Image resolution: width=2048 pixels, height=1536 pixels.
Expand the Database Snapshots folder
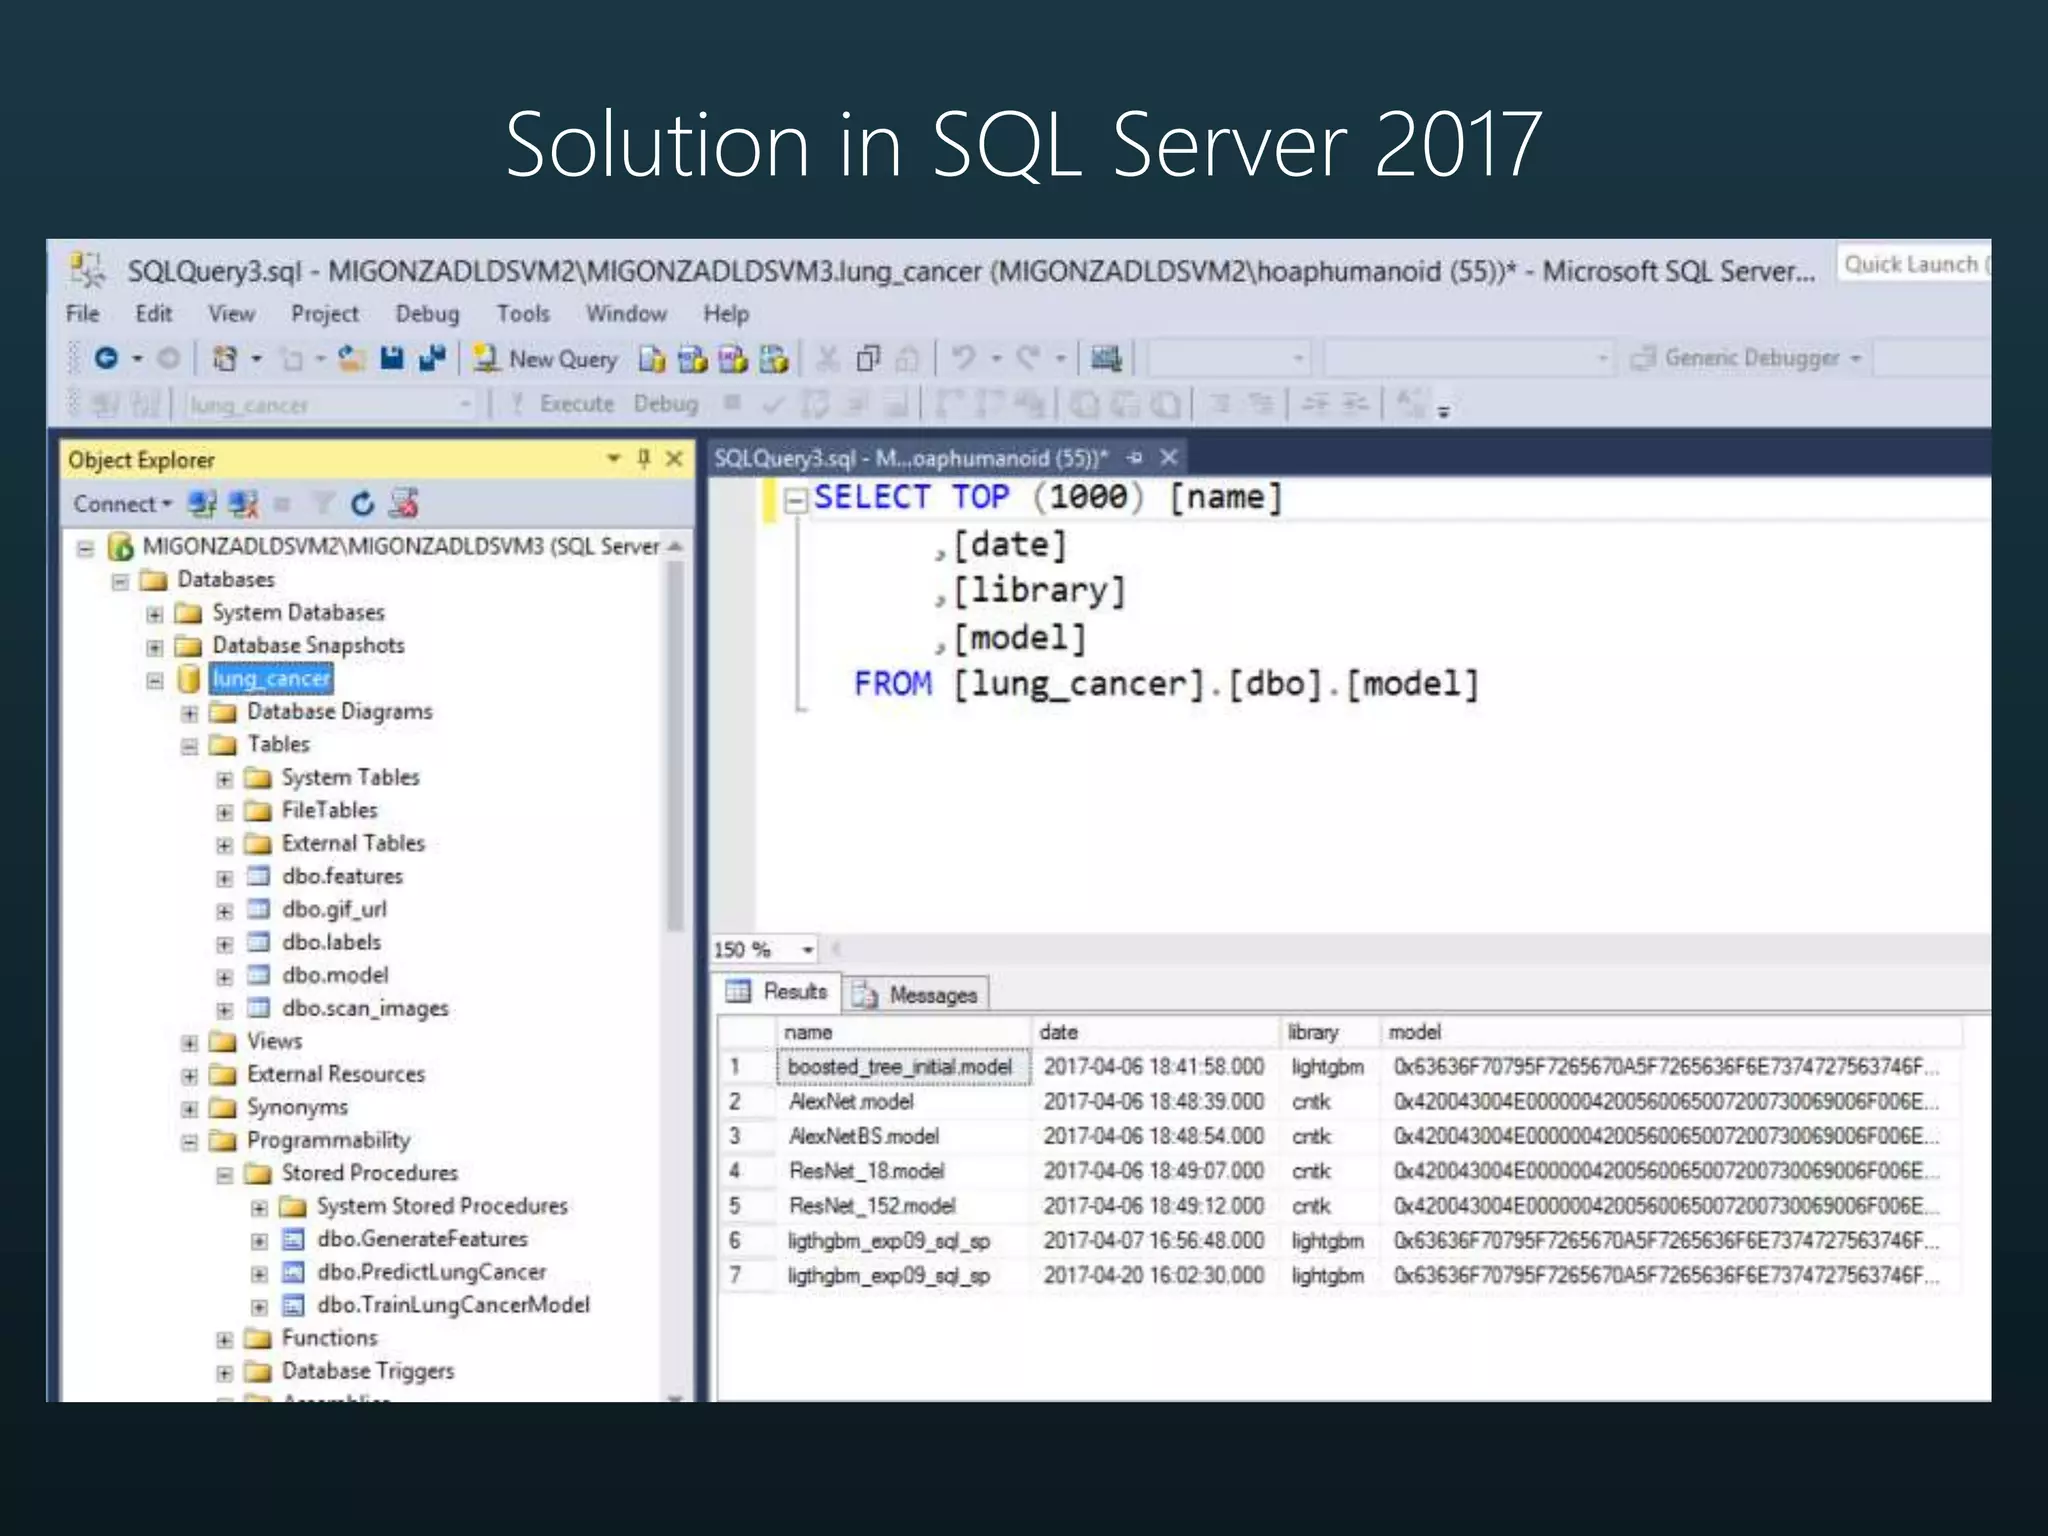(154, 646)
